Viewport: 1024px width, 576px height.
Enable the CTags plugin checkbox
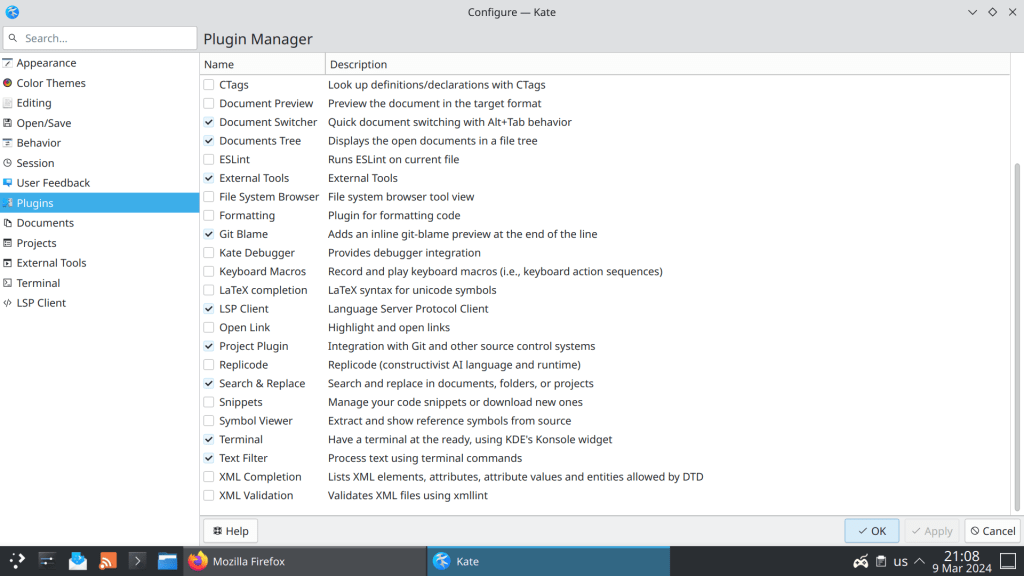point(209,85)
